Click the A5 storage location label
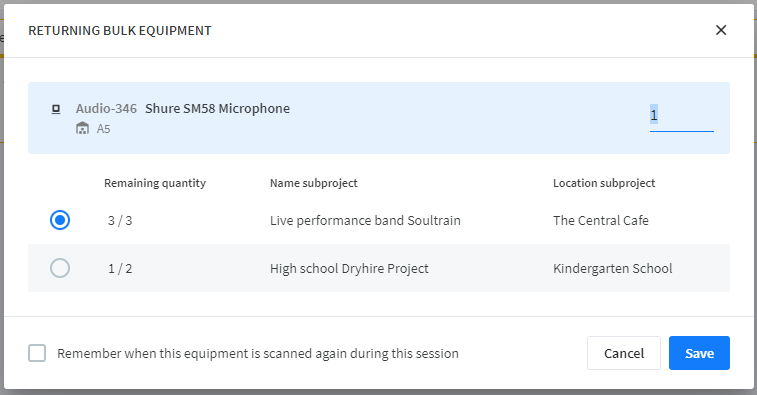 (x=103, y=129)
